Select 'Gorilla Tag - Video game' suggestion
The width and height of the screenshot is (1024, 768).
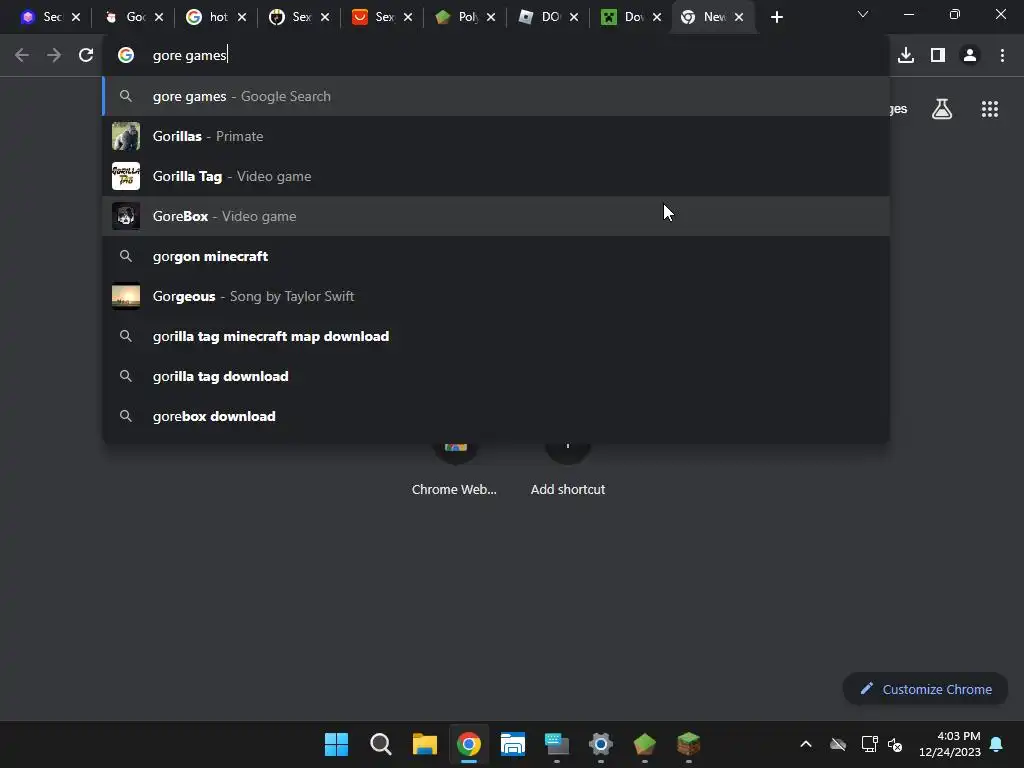click(496, 176)
